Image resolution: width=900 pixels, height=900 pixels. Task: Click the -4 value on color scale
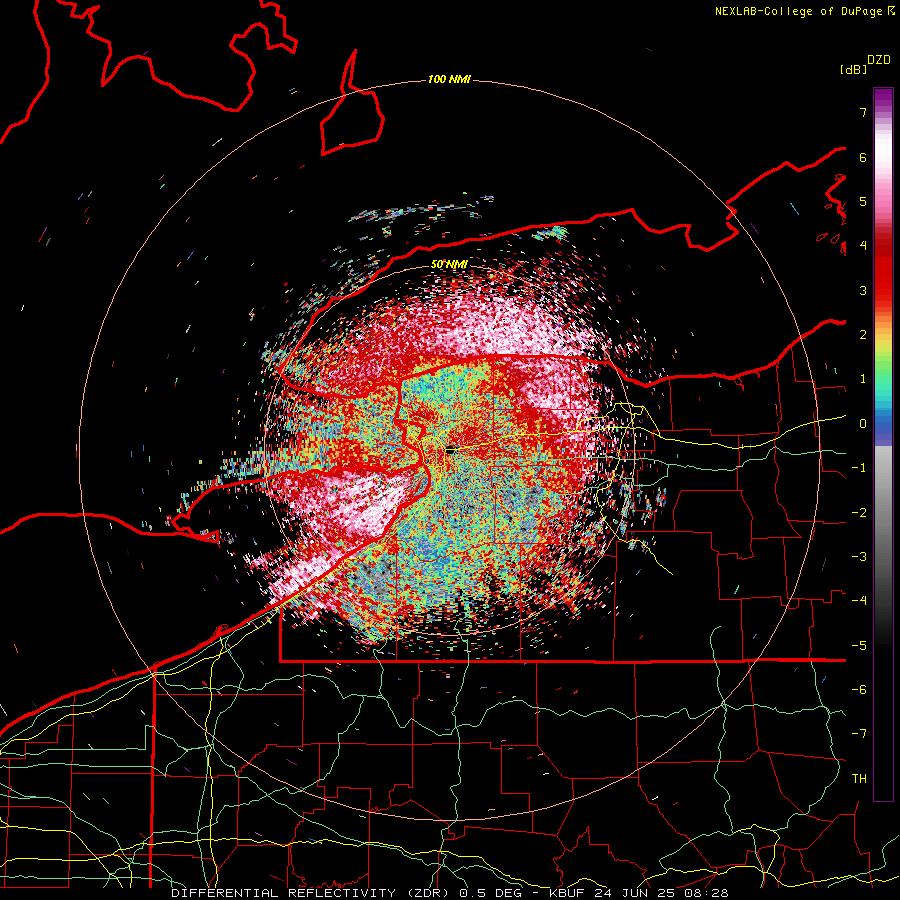tap(859, 601)
